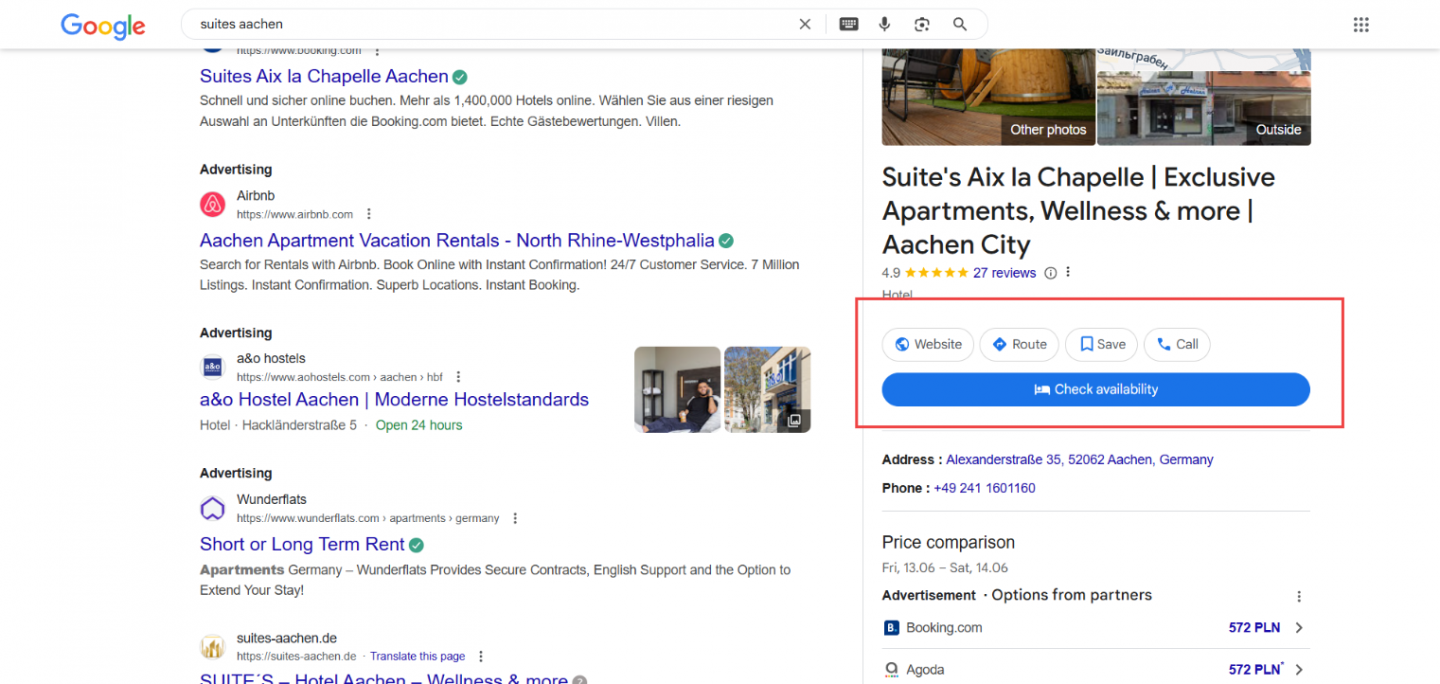Save the hotel with Save button

(x=1101, y=344)
